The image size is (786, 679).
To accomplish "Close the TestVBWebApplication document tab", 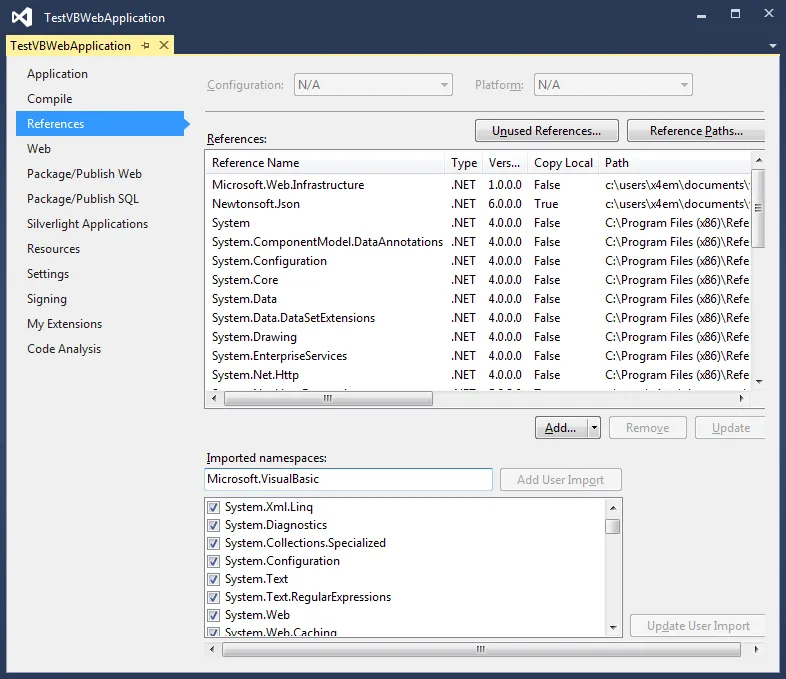I will 164,46.
